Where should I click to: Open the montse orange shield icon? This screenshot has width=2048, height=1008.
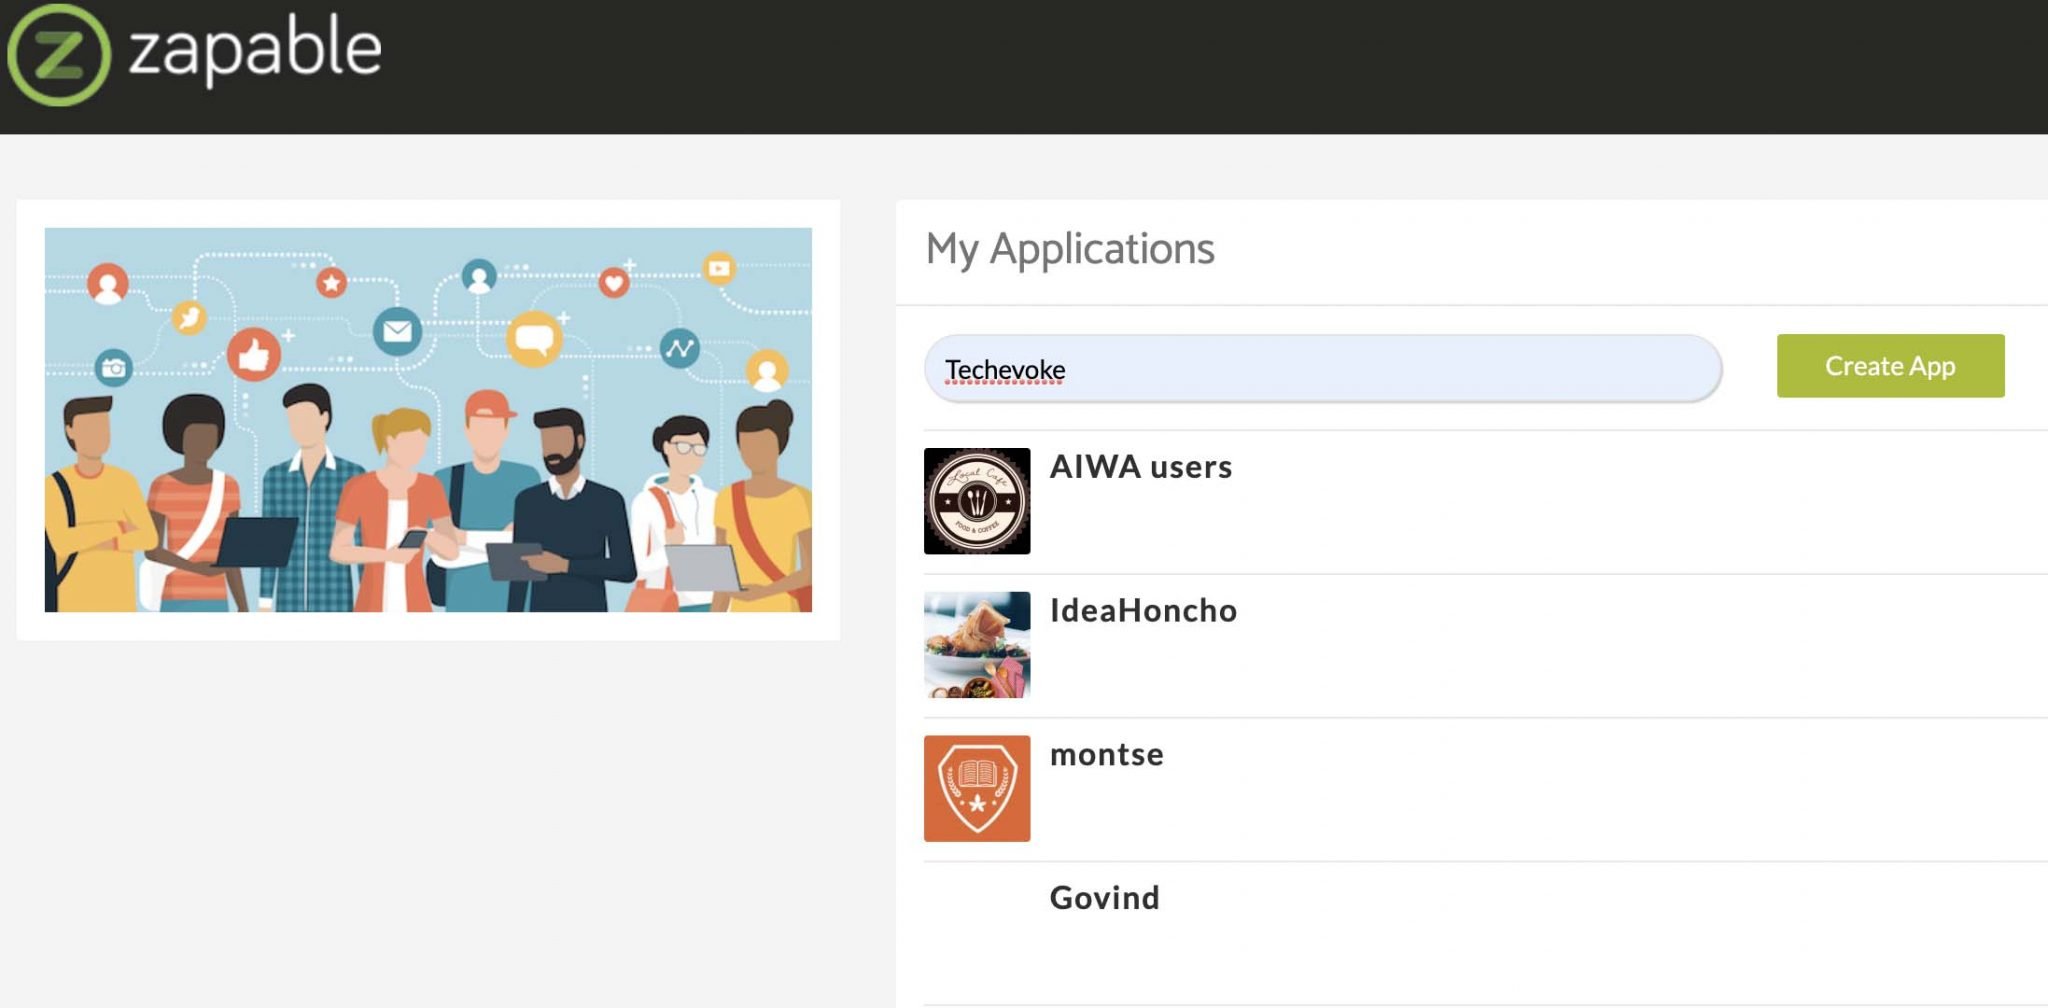(977, 789)
